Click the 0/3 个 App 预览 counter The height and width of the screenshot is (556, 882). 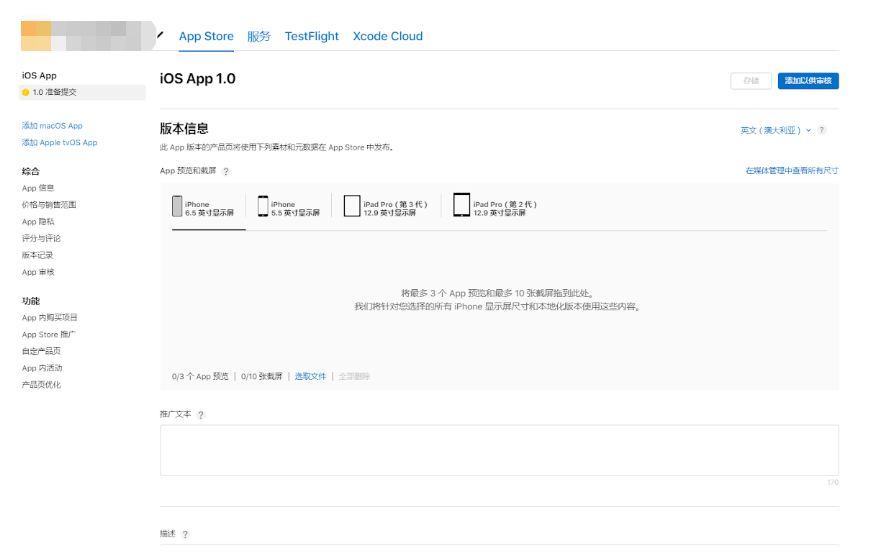coord(200,376)
